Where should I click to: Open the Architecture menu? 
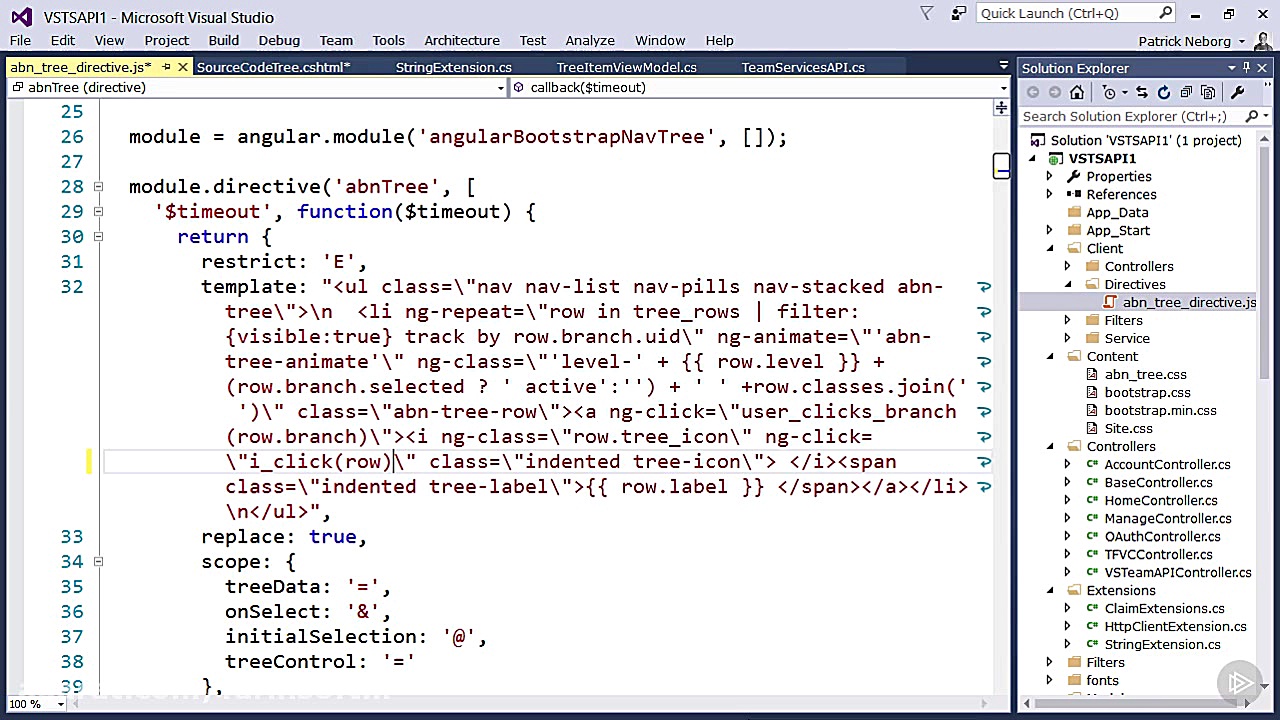(462, 40)
